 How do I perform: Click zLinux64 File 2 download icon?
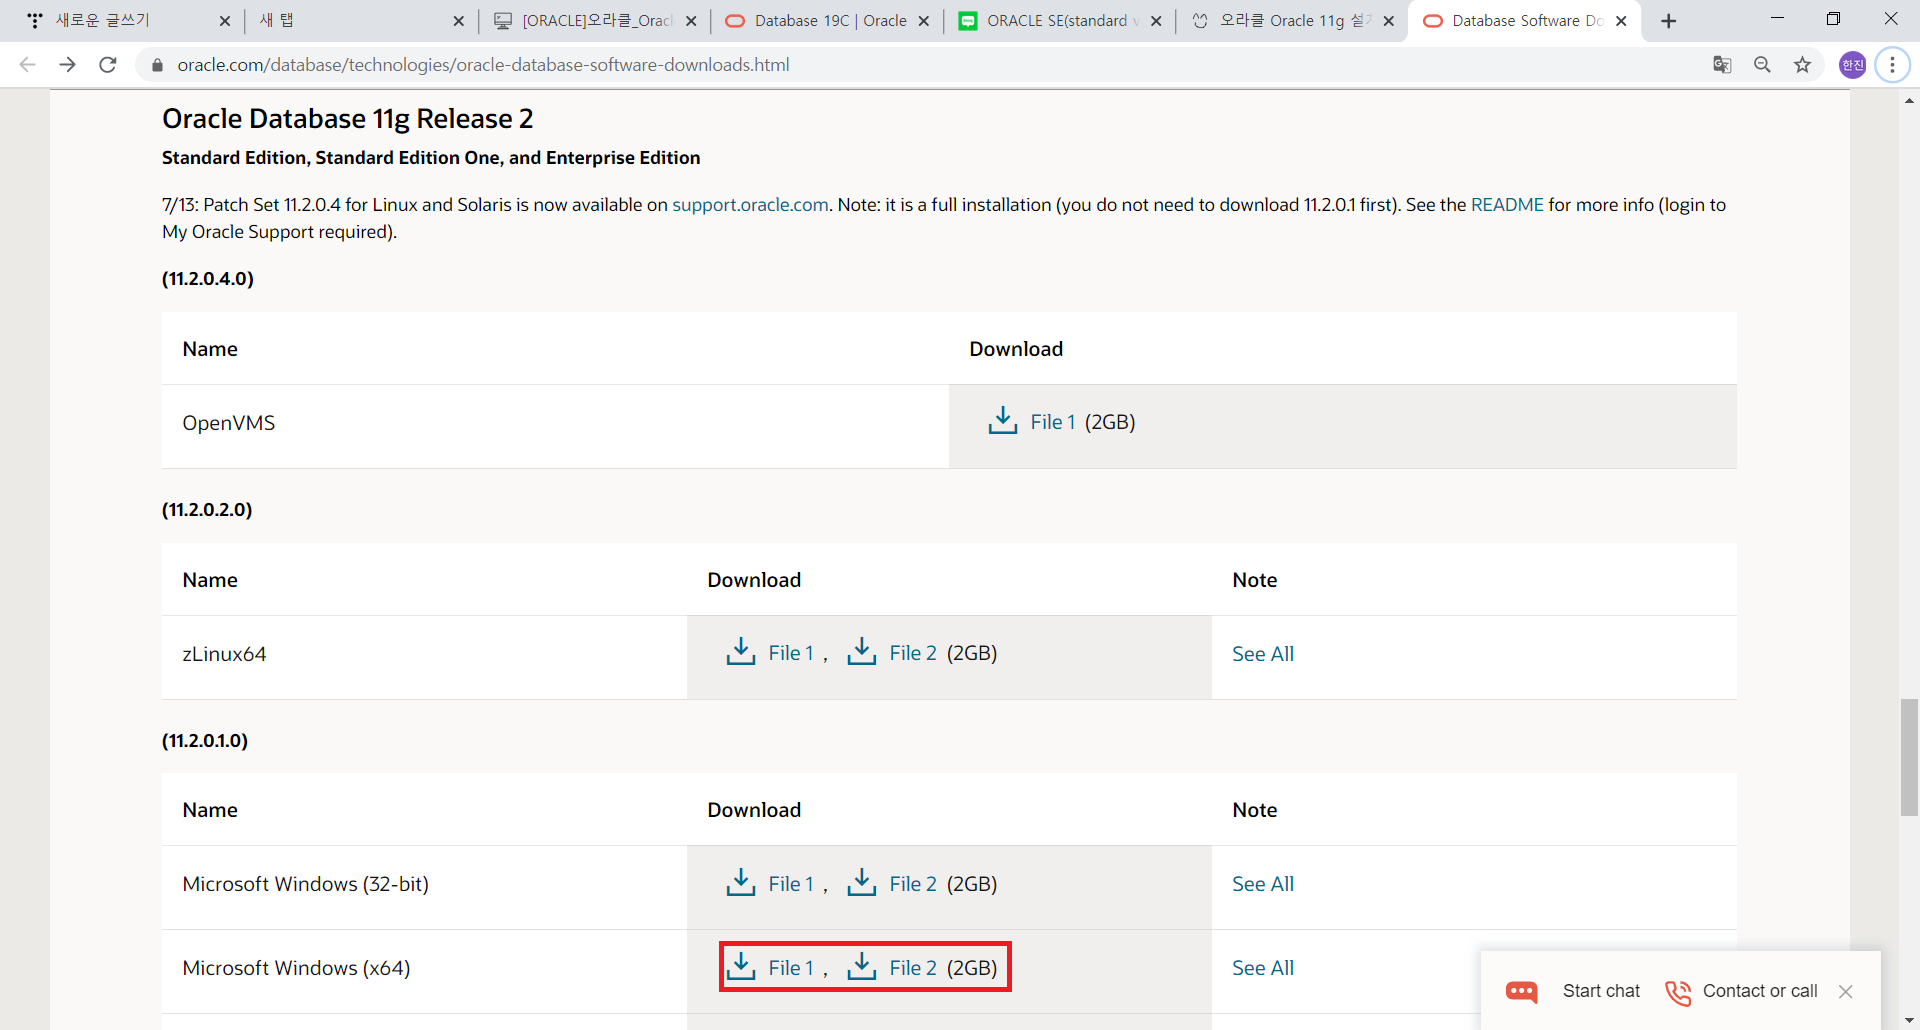point(861,652)
